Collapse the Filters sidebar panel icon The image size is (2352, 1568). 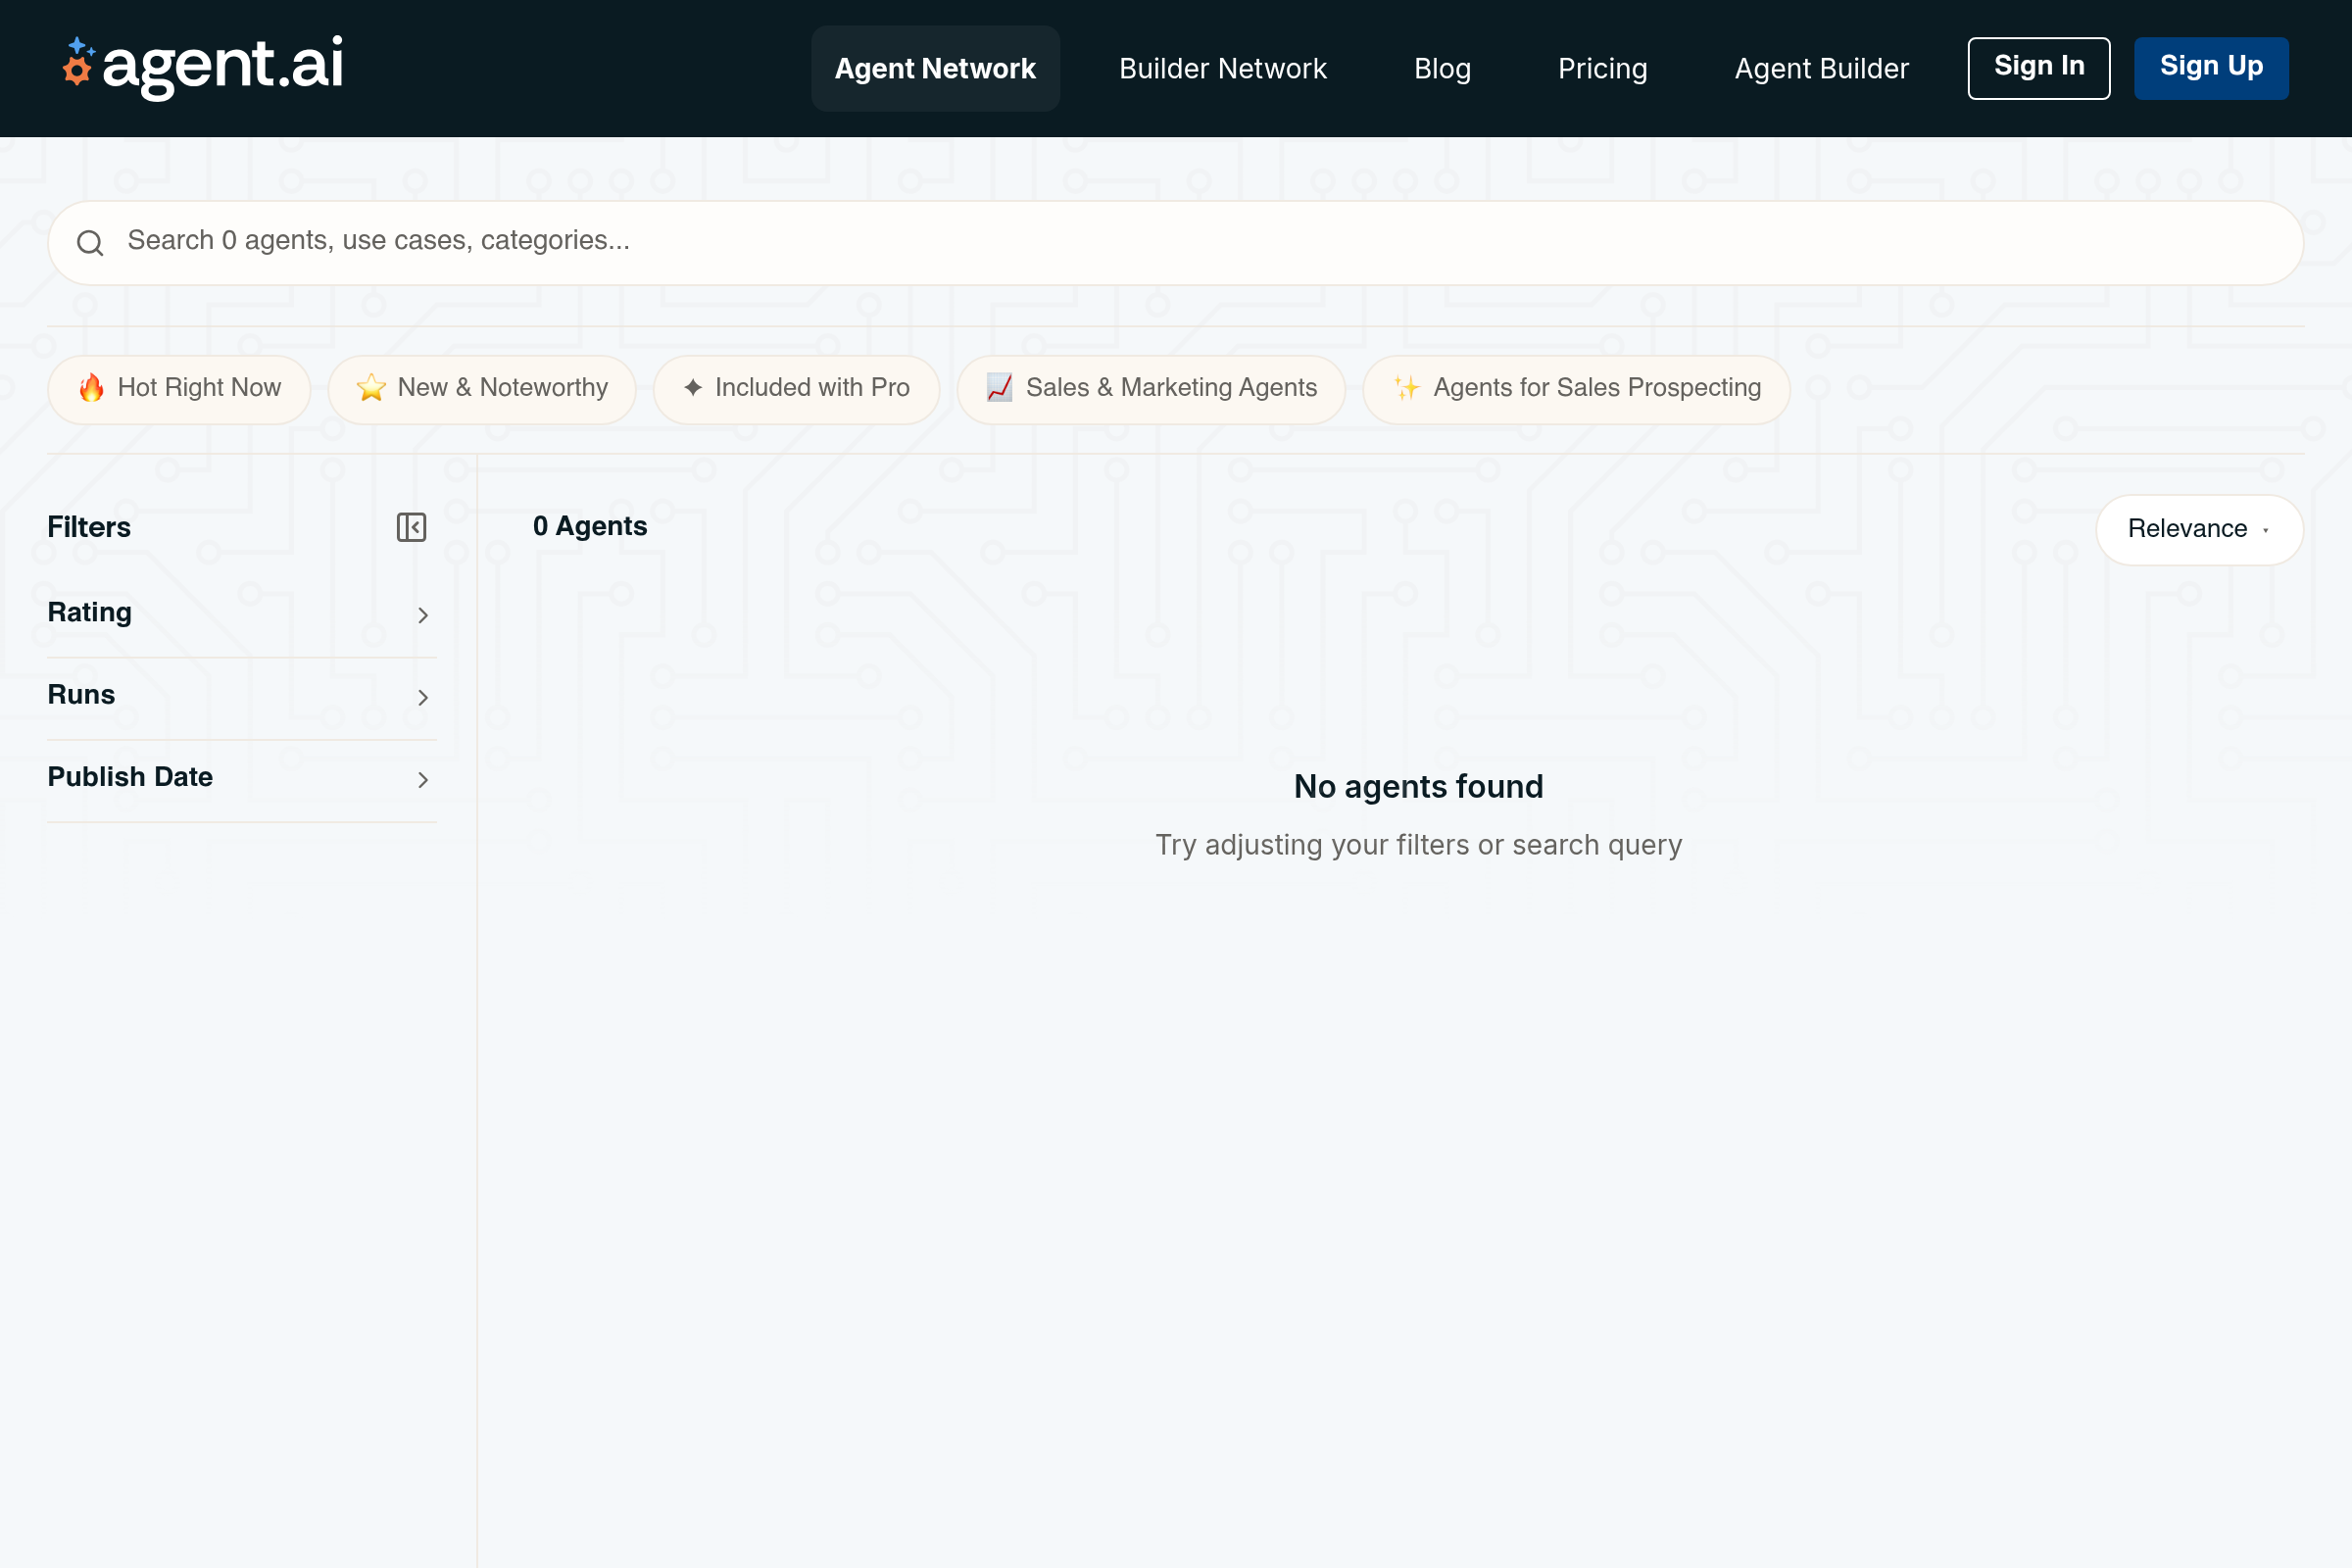(411, 527)
